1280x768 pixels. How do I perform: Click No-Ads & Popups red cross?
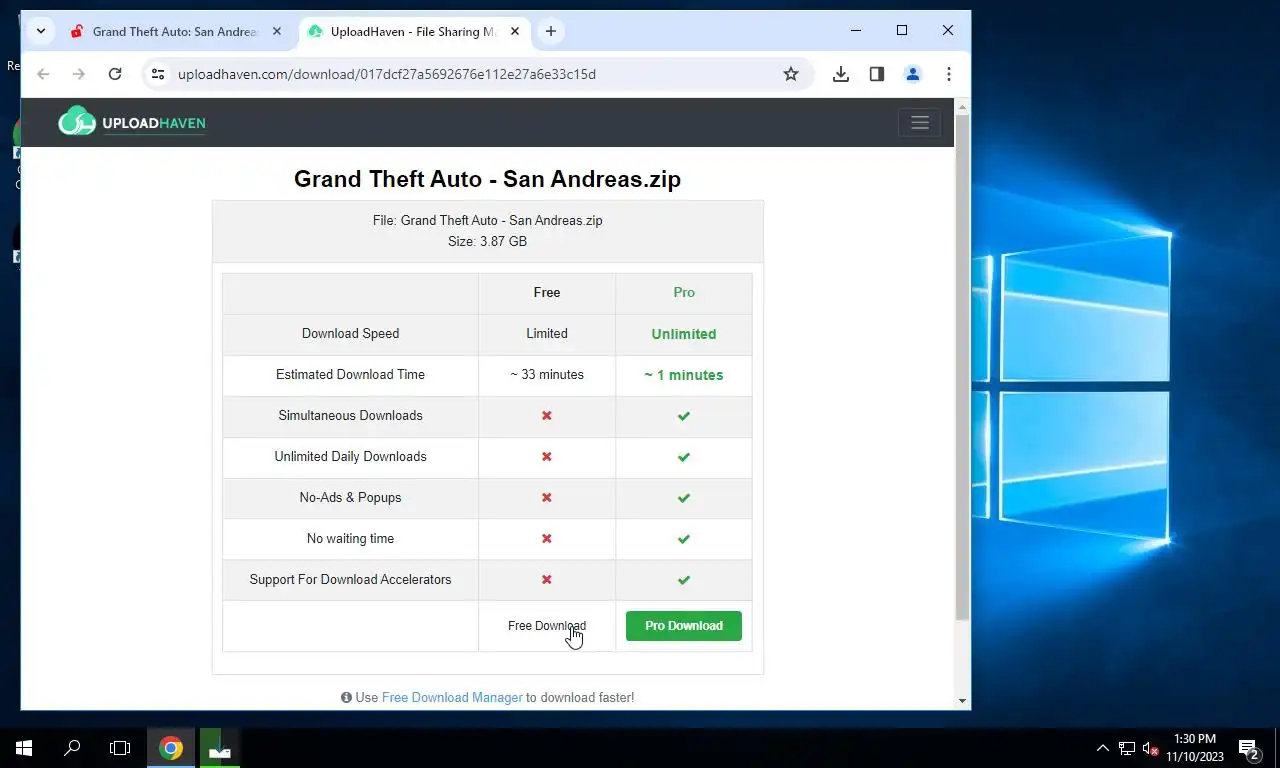547,497
